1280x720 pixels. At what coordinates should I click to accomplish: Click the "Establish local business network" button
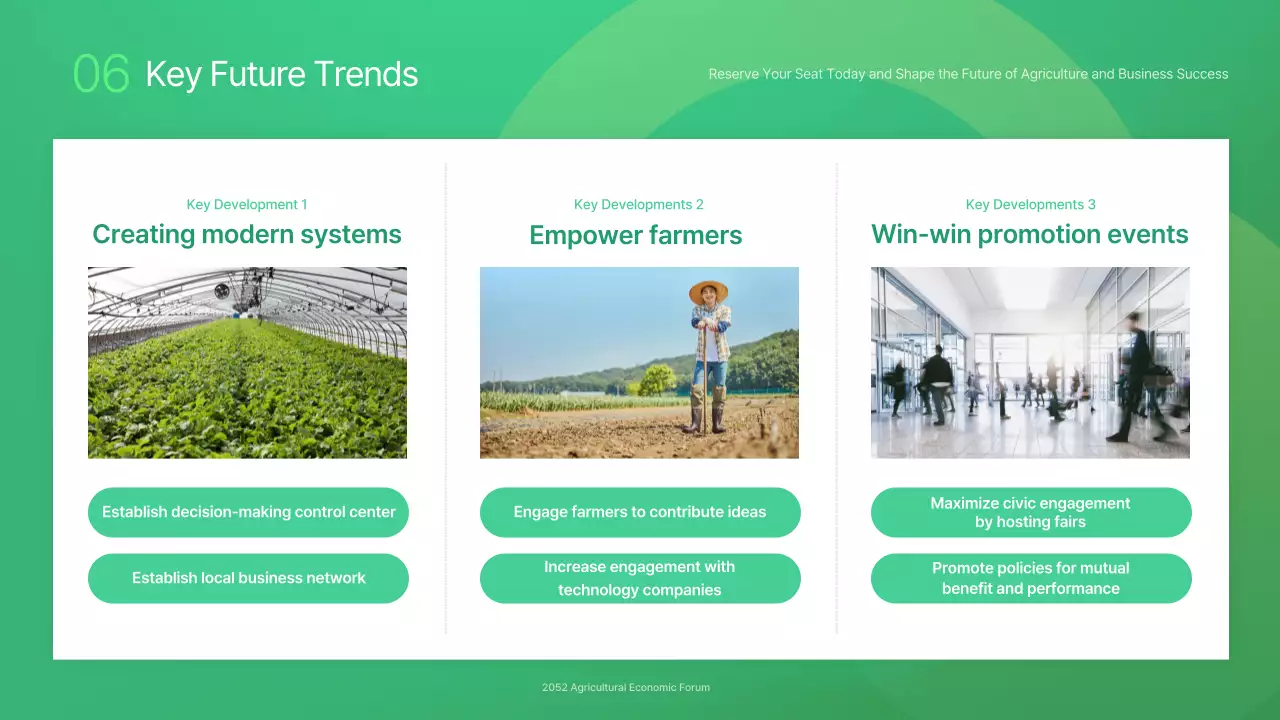coord(248,578)
